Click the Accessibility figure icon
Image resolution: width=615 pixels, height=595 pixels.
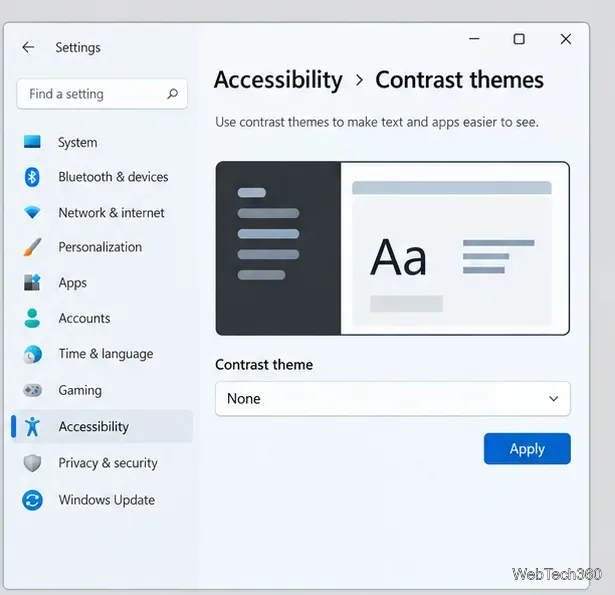pos(32,426)
